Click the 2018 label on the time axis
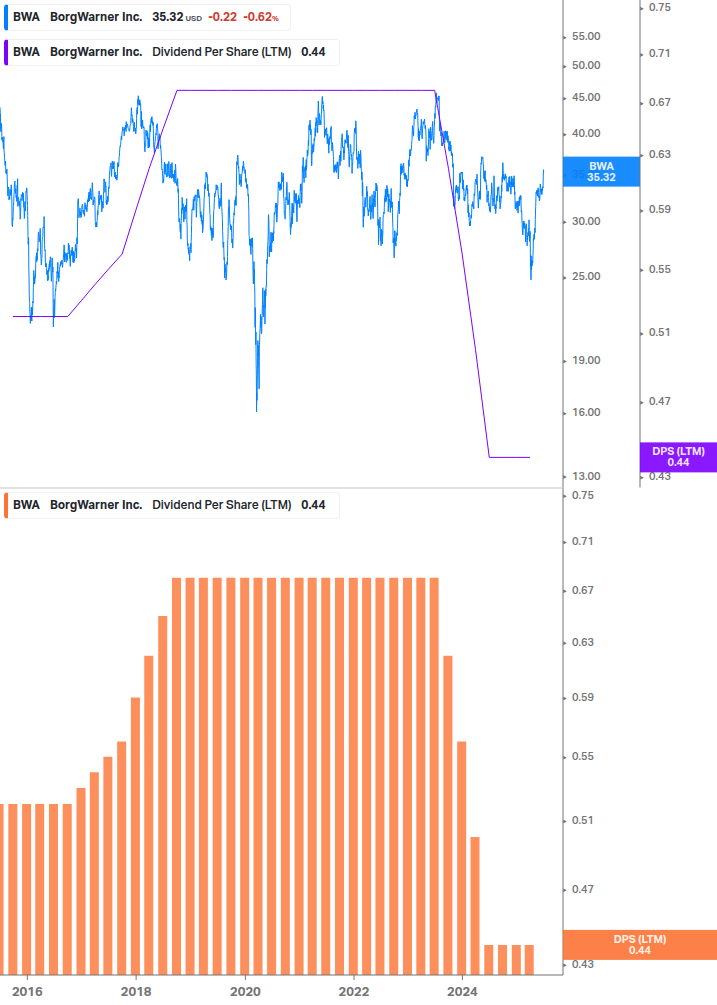 (136, 992)
